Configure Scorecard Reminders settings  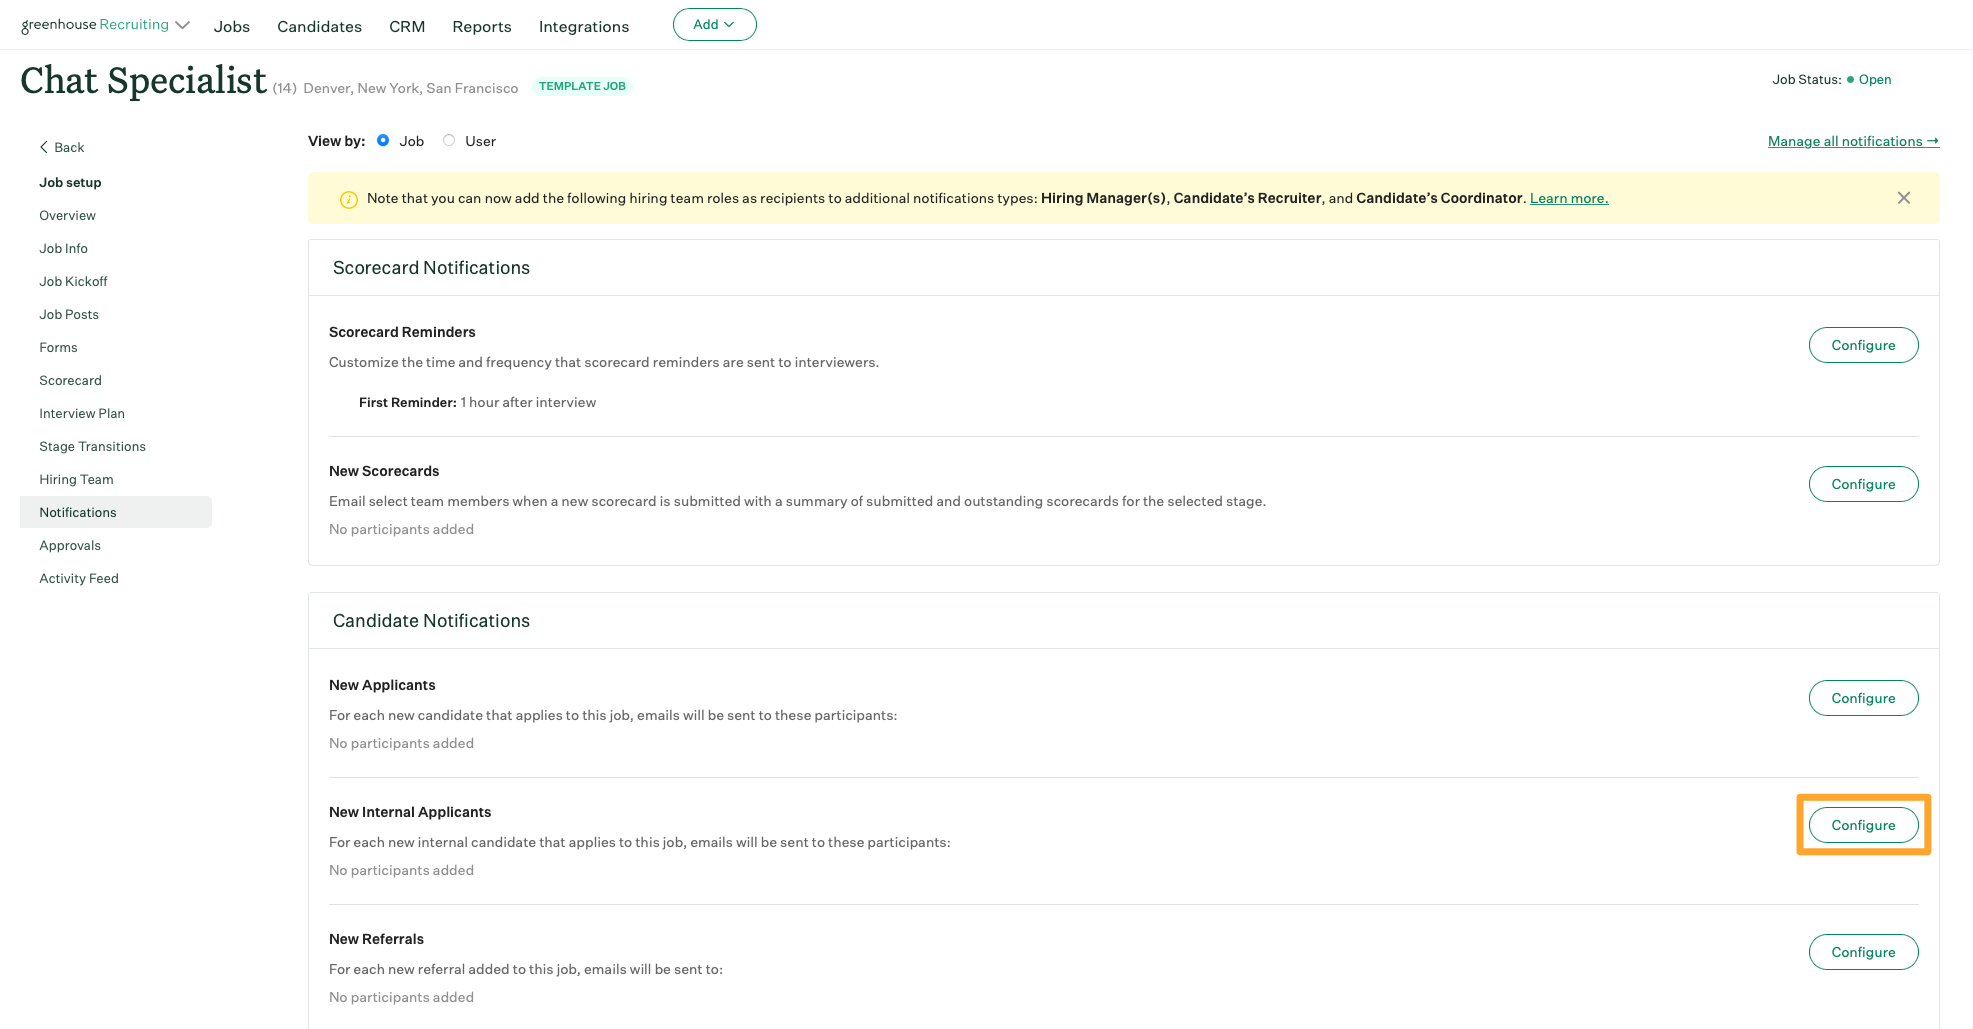pyautogui.click(x=1863, y=344)
